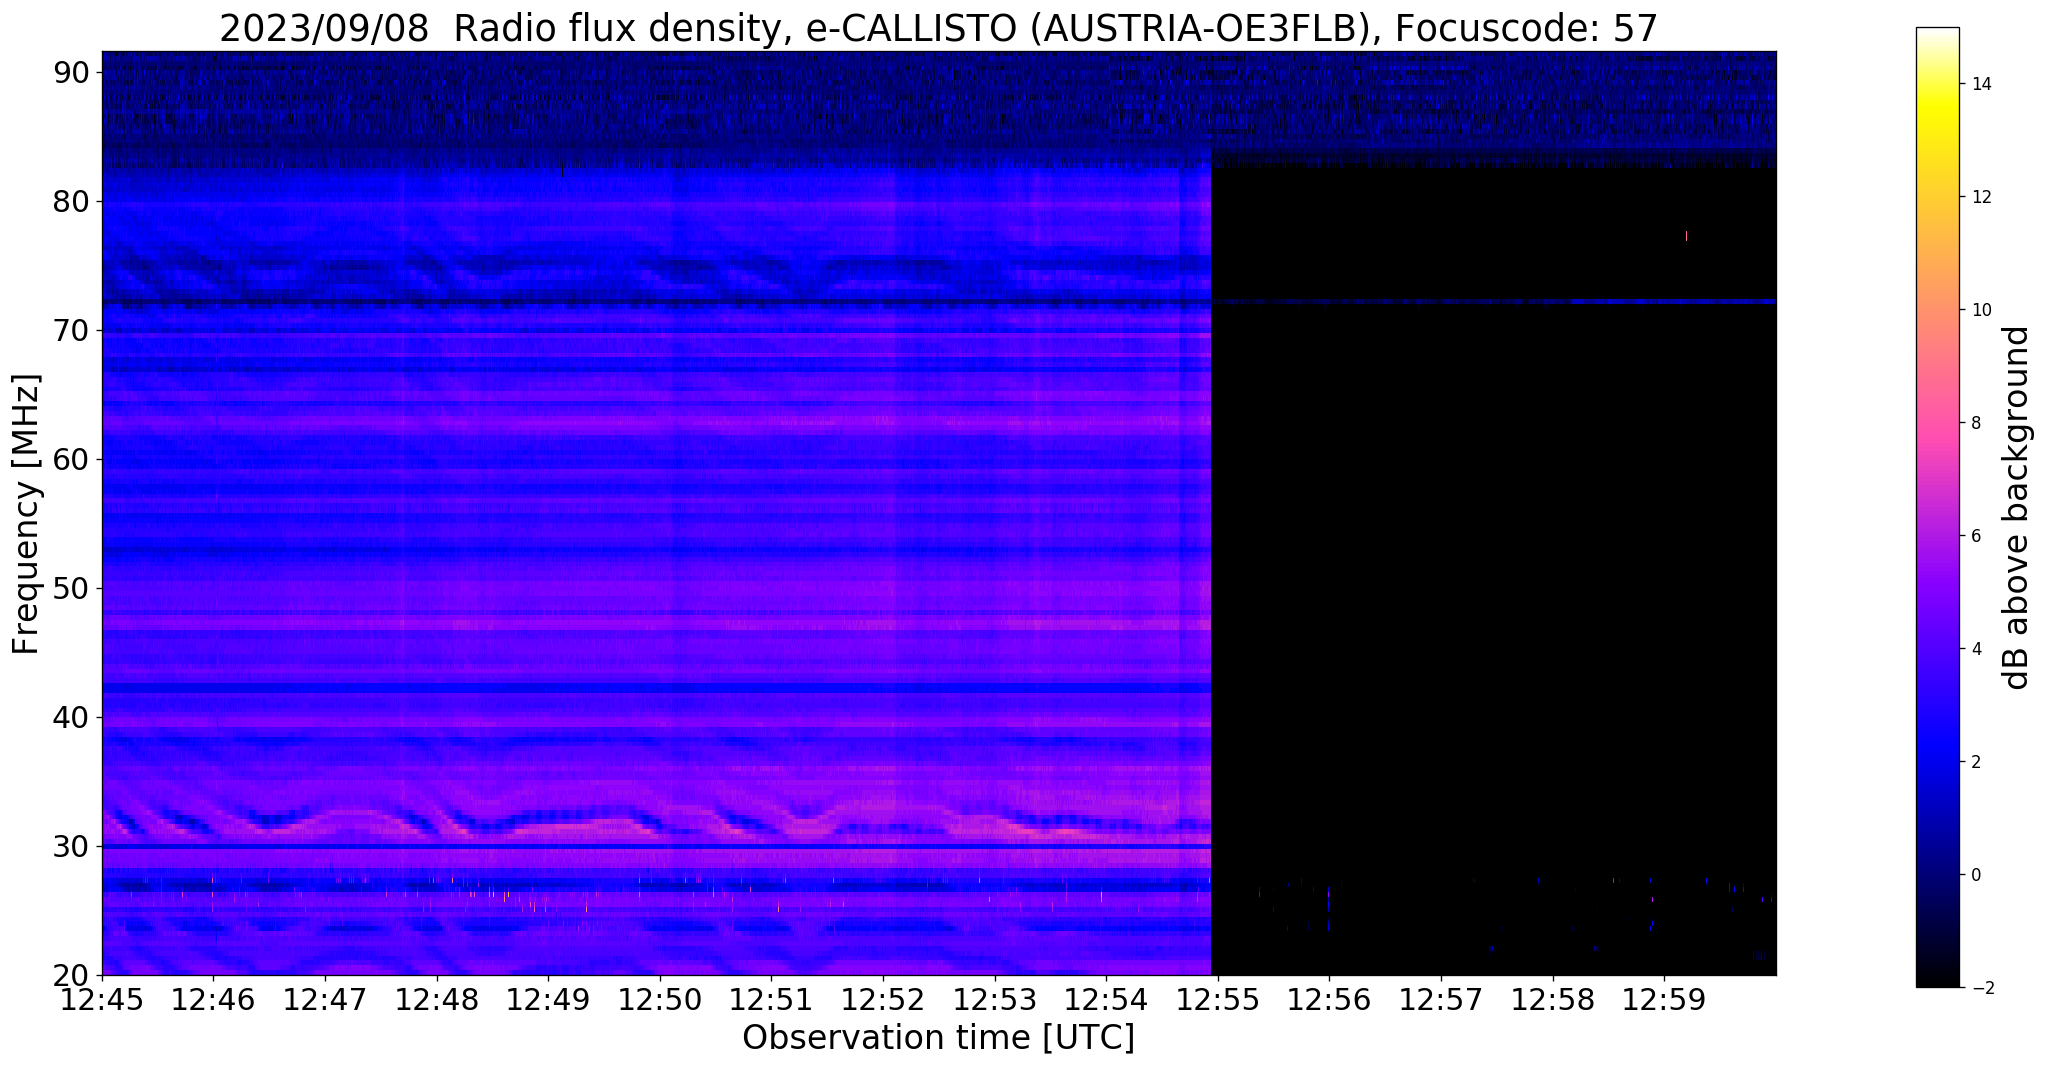Click the 12:49 time tick label

point(548,1001)
